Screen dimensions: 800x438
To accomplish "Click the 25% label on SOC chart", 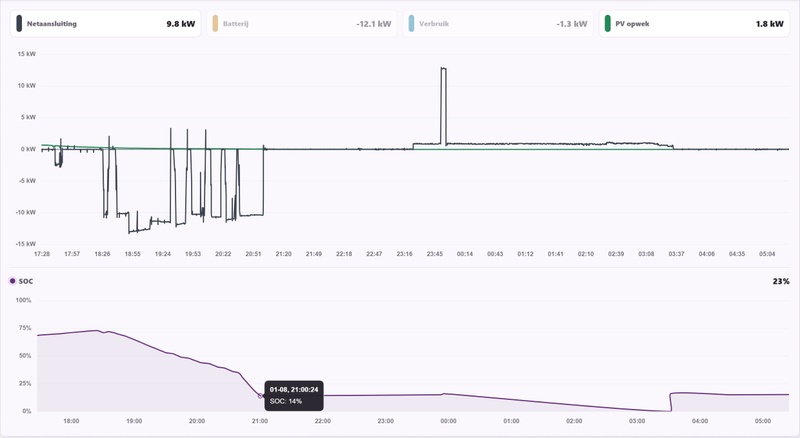I will point(25,383).
